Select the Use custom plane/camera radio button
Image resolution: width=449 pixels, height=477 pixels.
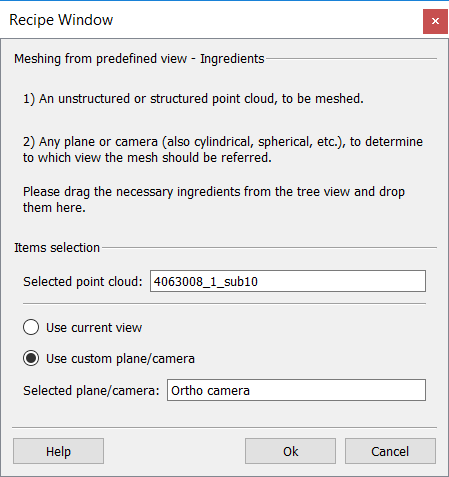pos(31,358)
